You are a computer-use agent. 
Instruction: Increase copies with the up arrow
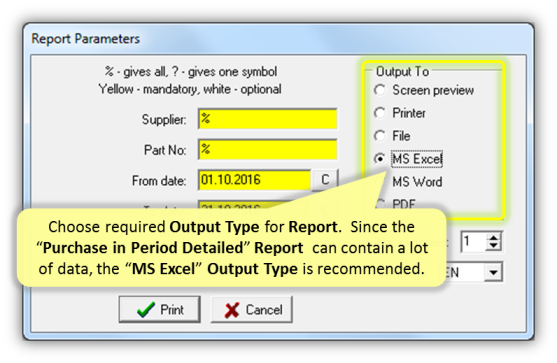493,237
